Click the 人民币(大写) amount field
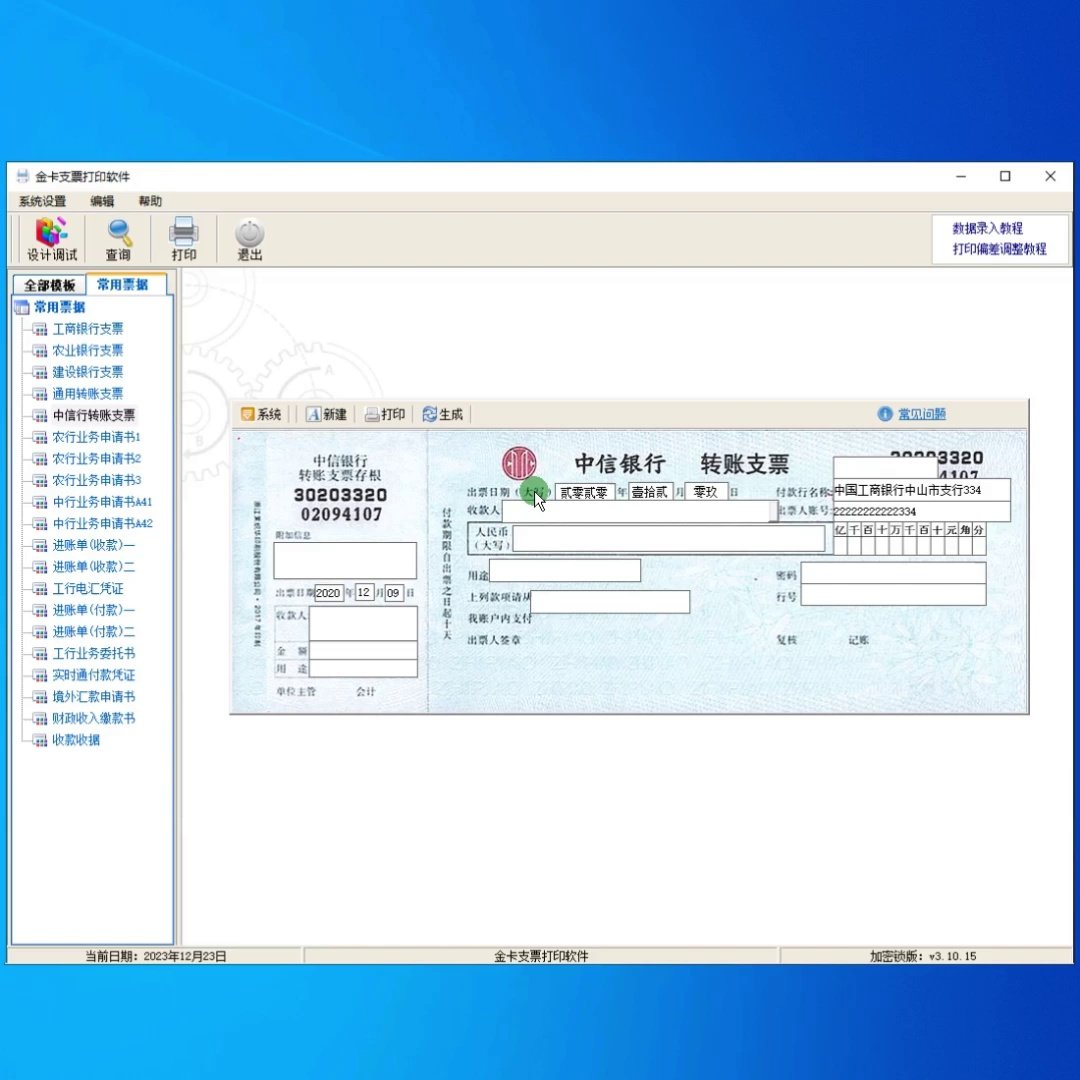The image size is (1080, 1080). click(x=668, y=538)
